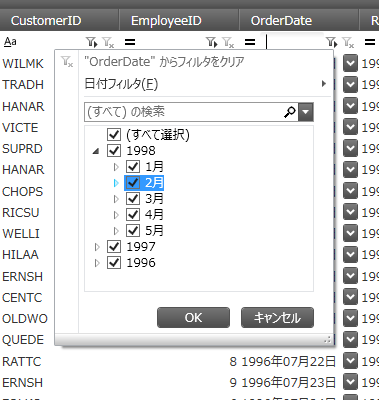Screen dimensions: 379x400
Task: Click the clear-filter icon beside the OrderDate menu entry
Action: 67,62
